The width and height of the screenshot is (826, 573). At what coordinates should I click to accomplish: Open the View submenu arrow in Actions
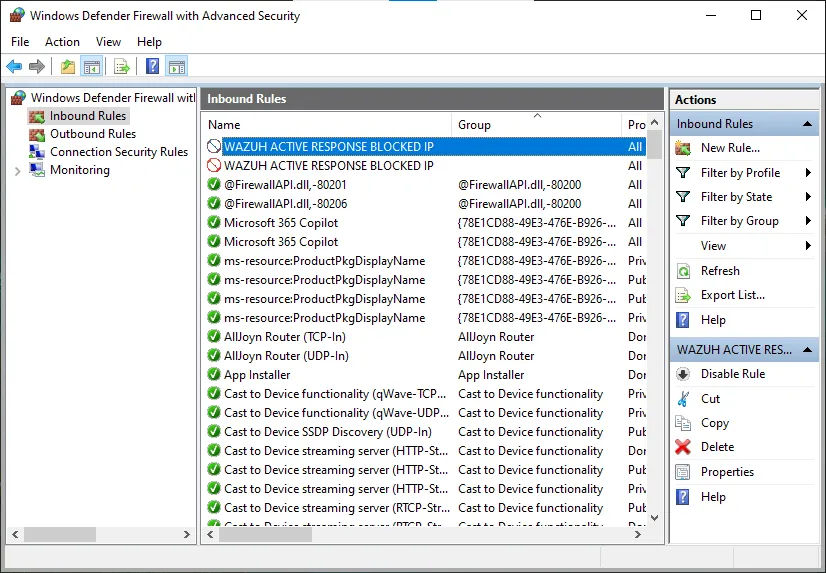[808, 245]
